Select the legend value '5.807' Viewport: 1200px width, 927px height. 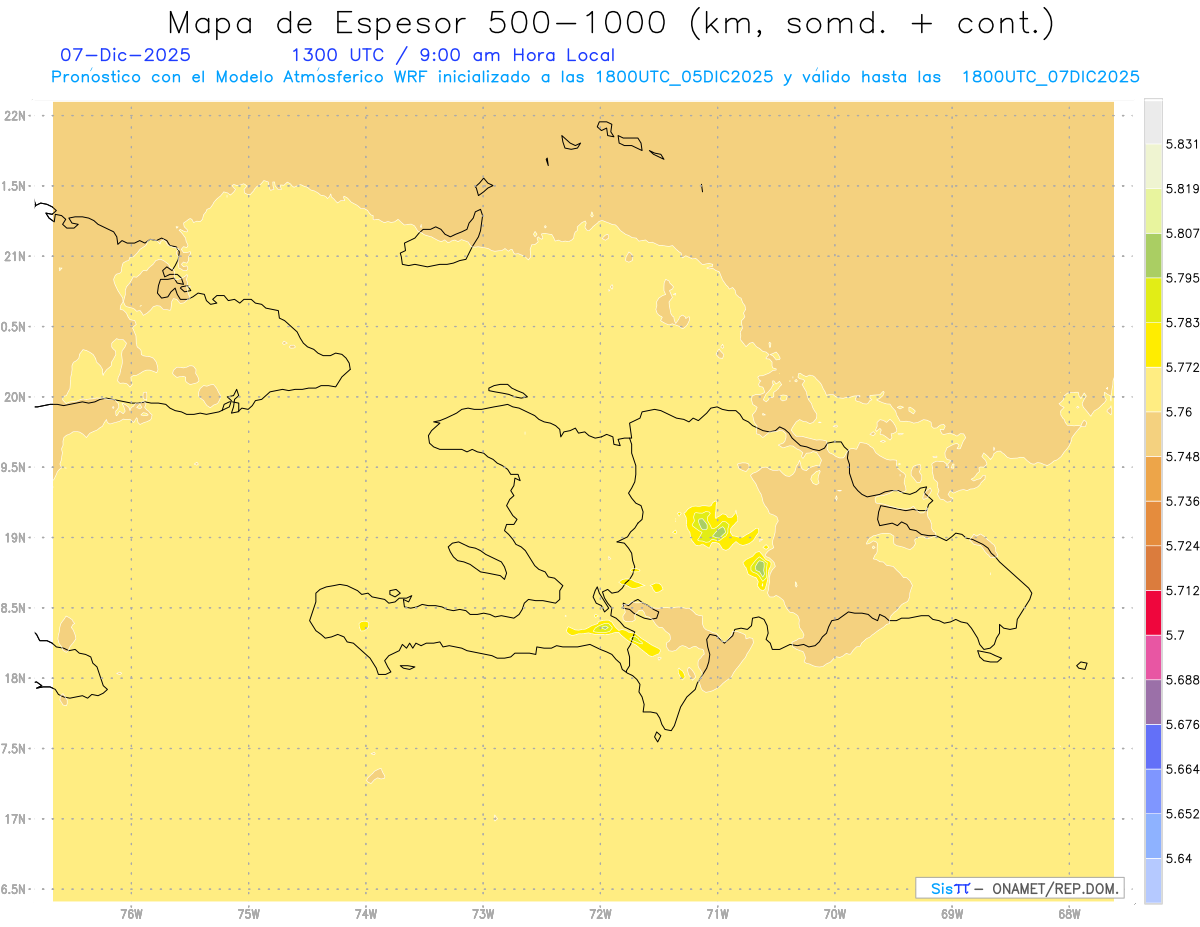pos(1183,233)
